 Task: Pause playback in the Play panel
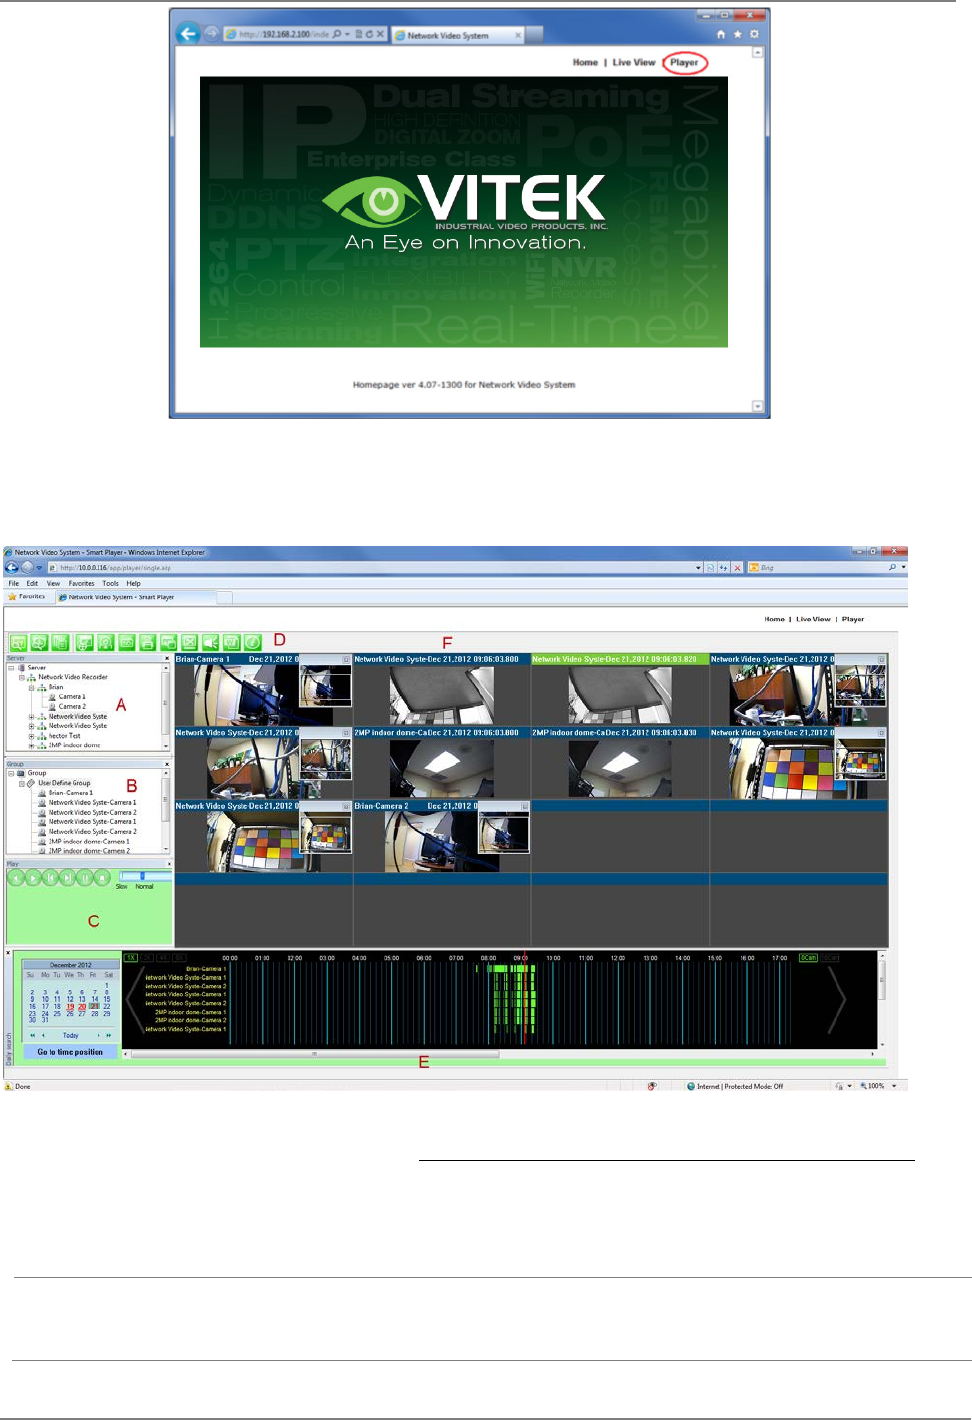tap(85, 878)
